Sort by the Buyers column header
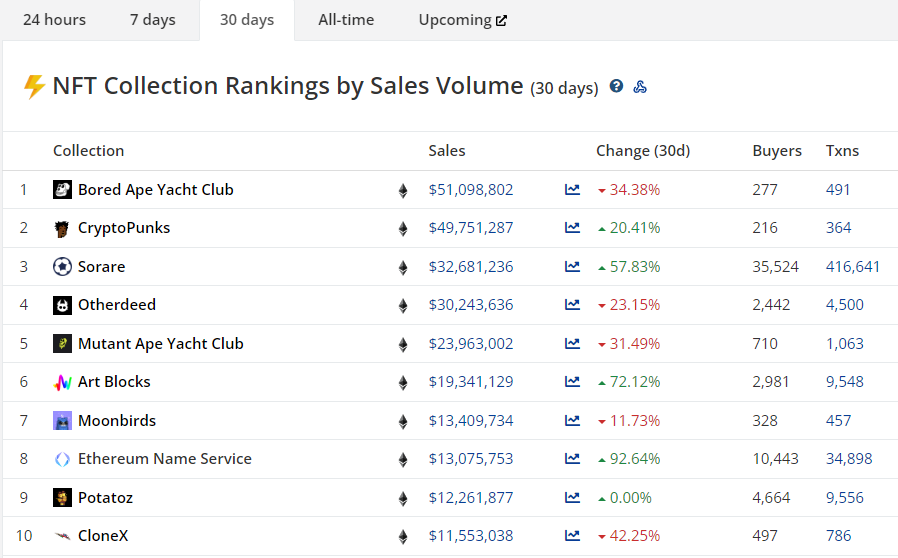Screen dimensions: 898x558 [777, 151]
